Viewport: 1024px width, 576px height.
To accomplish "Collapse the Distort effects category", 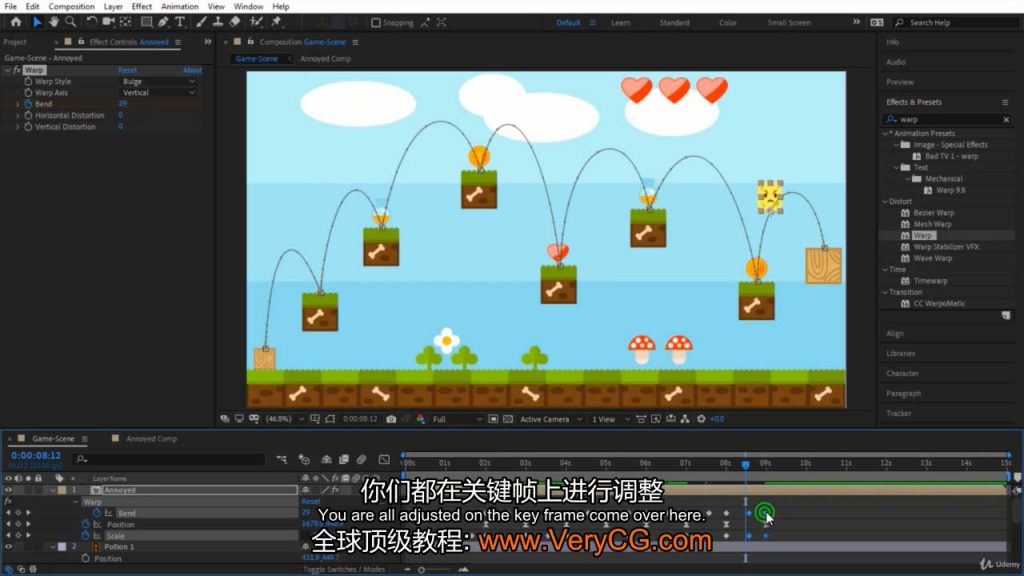I will (885, 201).
